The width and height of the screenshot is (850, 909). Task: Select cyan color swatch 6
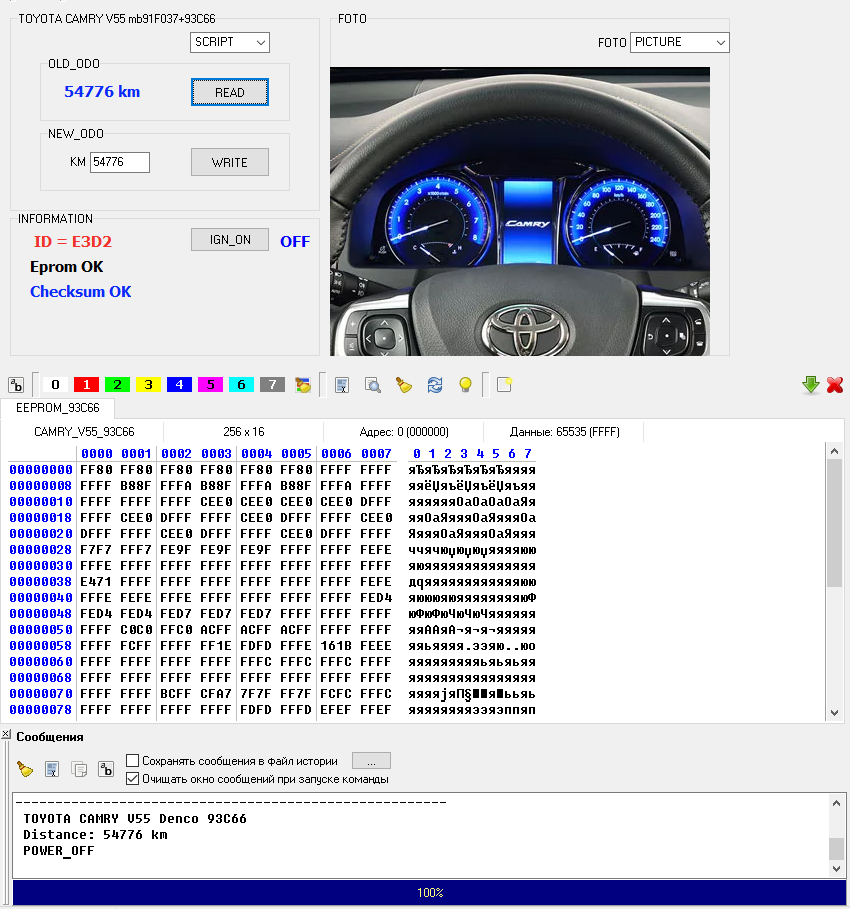point(241,384)
